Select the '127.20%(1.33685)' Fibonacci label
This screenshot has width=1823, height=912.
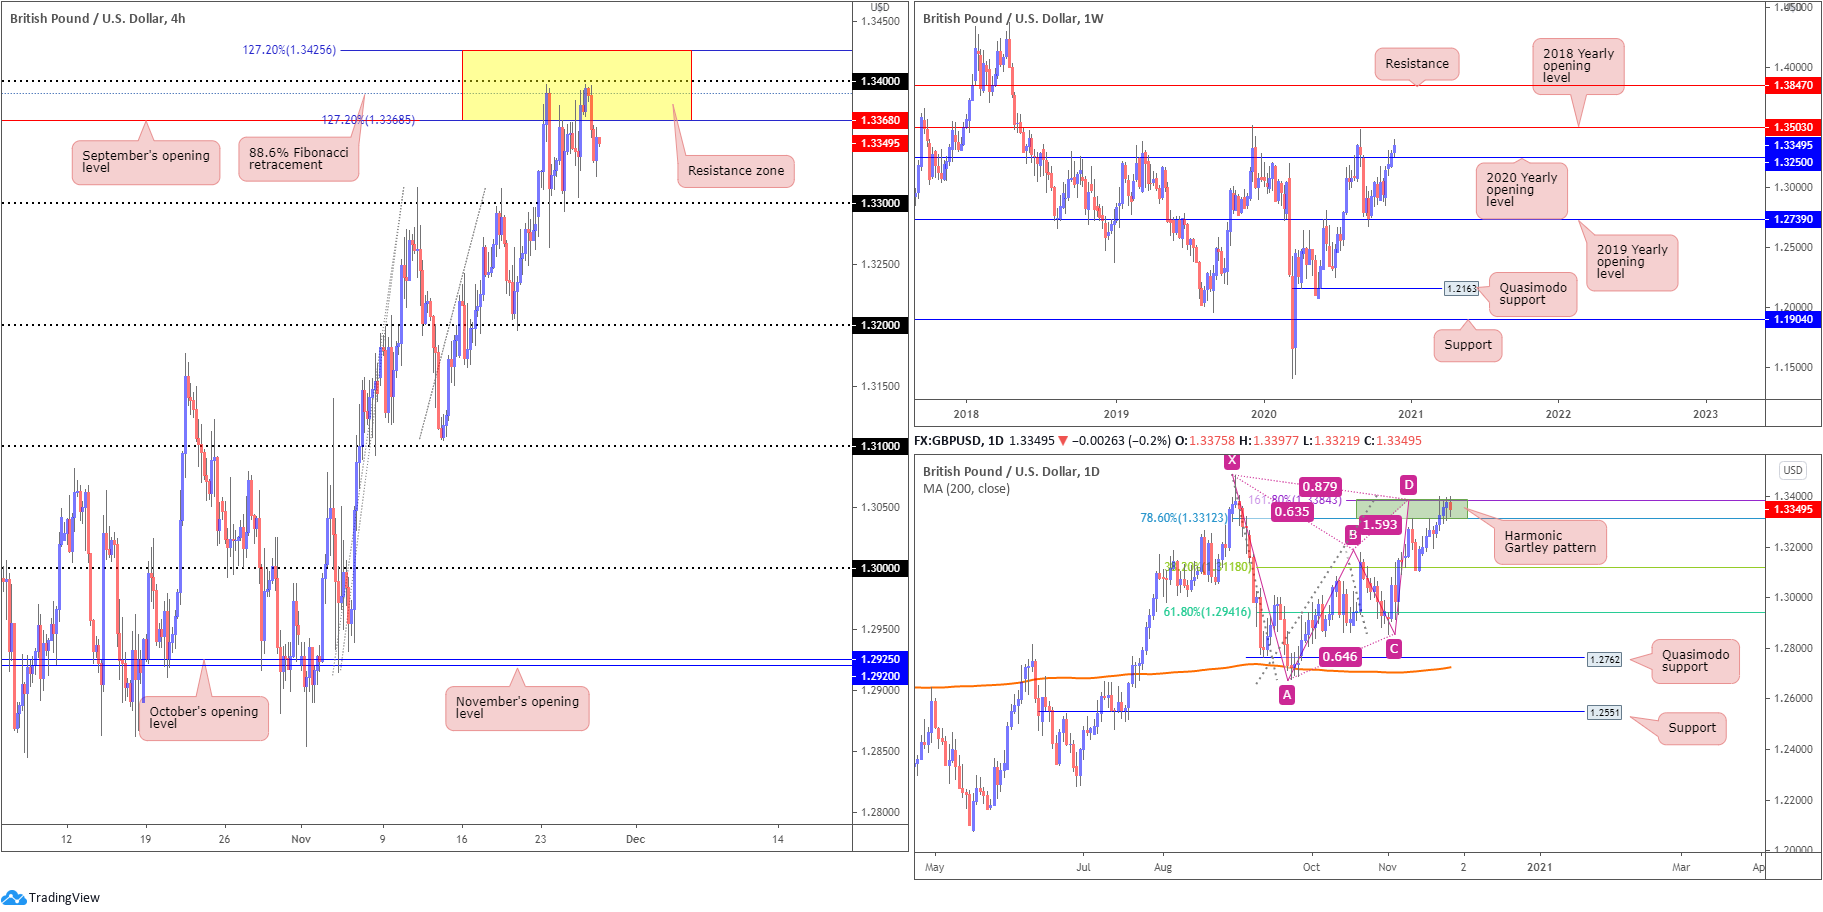pos(368,120)
